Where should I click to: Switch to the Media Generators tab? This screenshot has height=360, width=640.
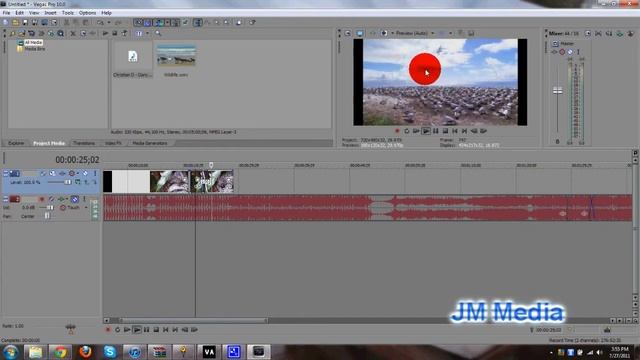pos(150,143)
